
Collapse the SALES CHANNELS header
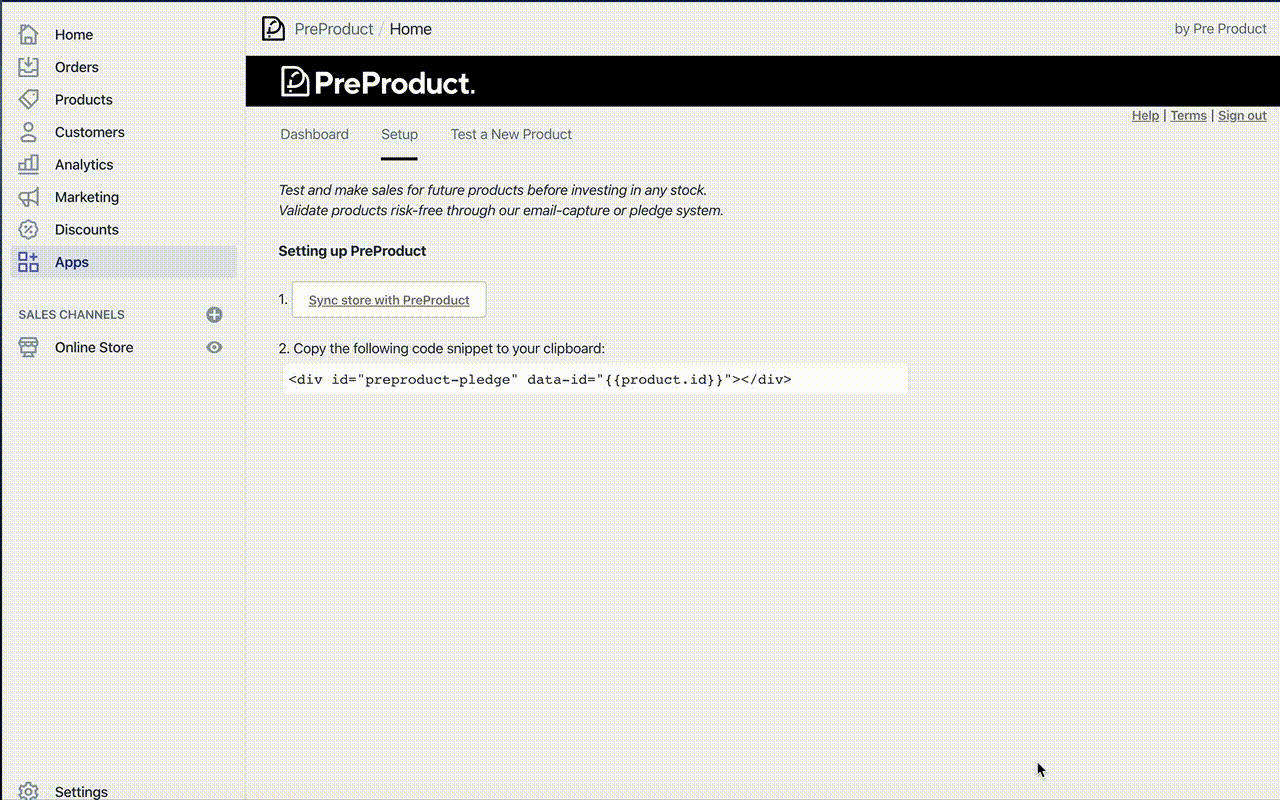(x=71, y=314)
